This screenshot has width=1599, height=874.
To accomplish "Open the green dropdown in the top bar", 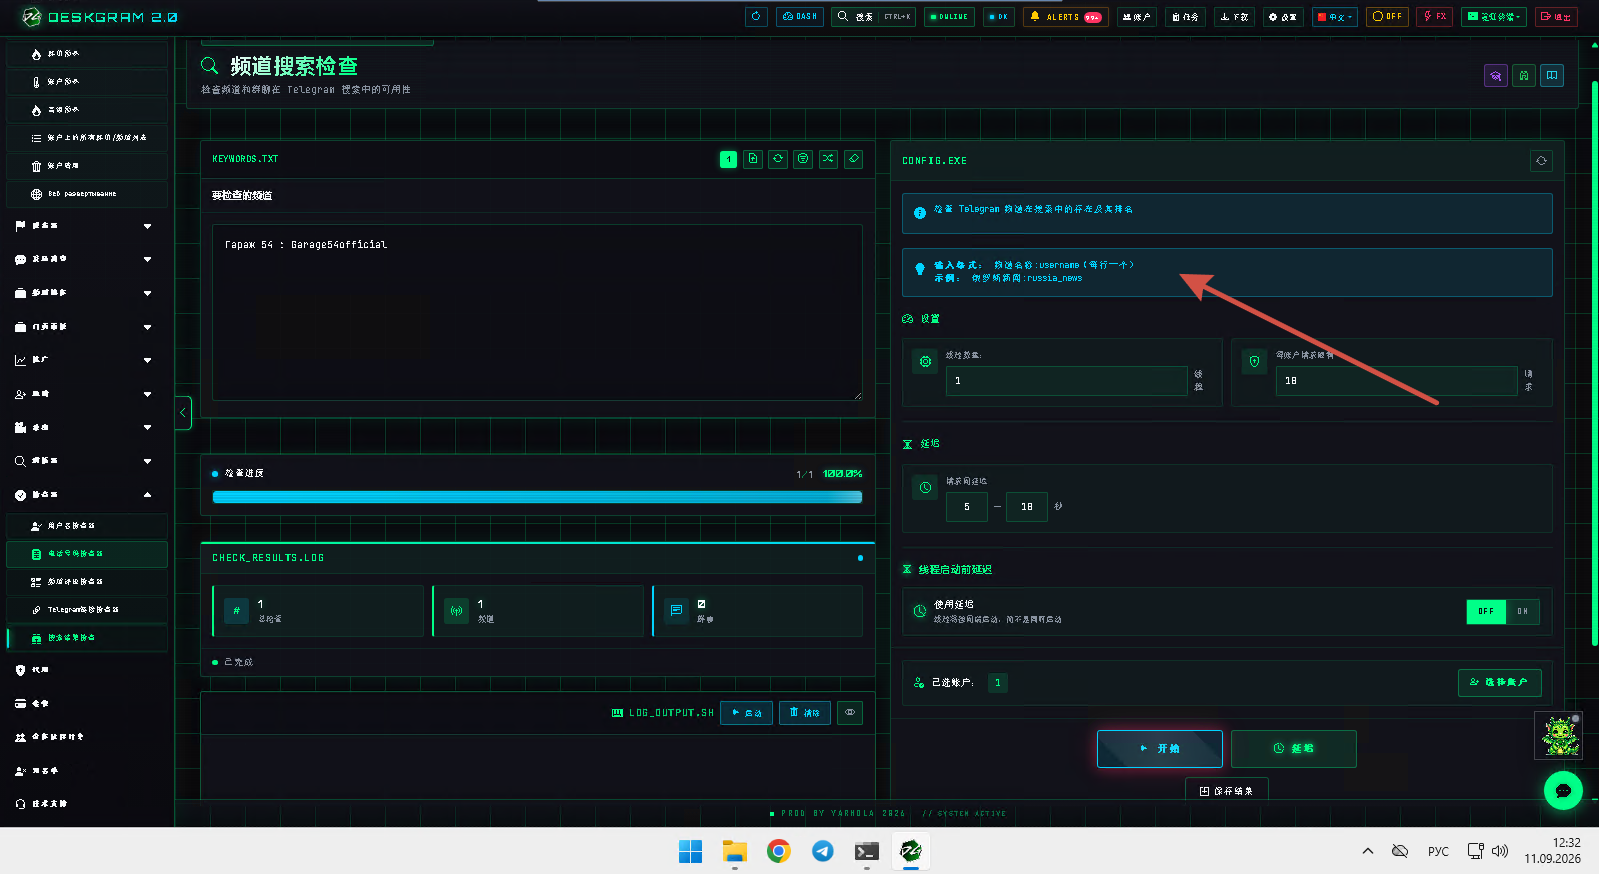I will point(1493,17).
